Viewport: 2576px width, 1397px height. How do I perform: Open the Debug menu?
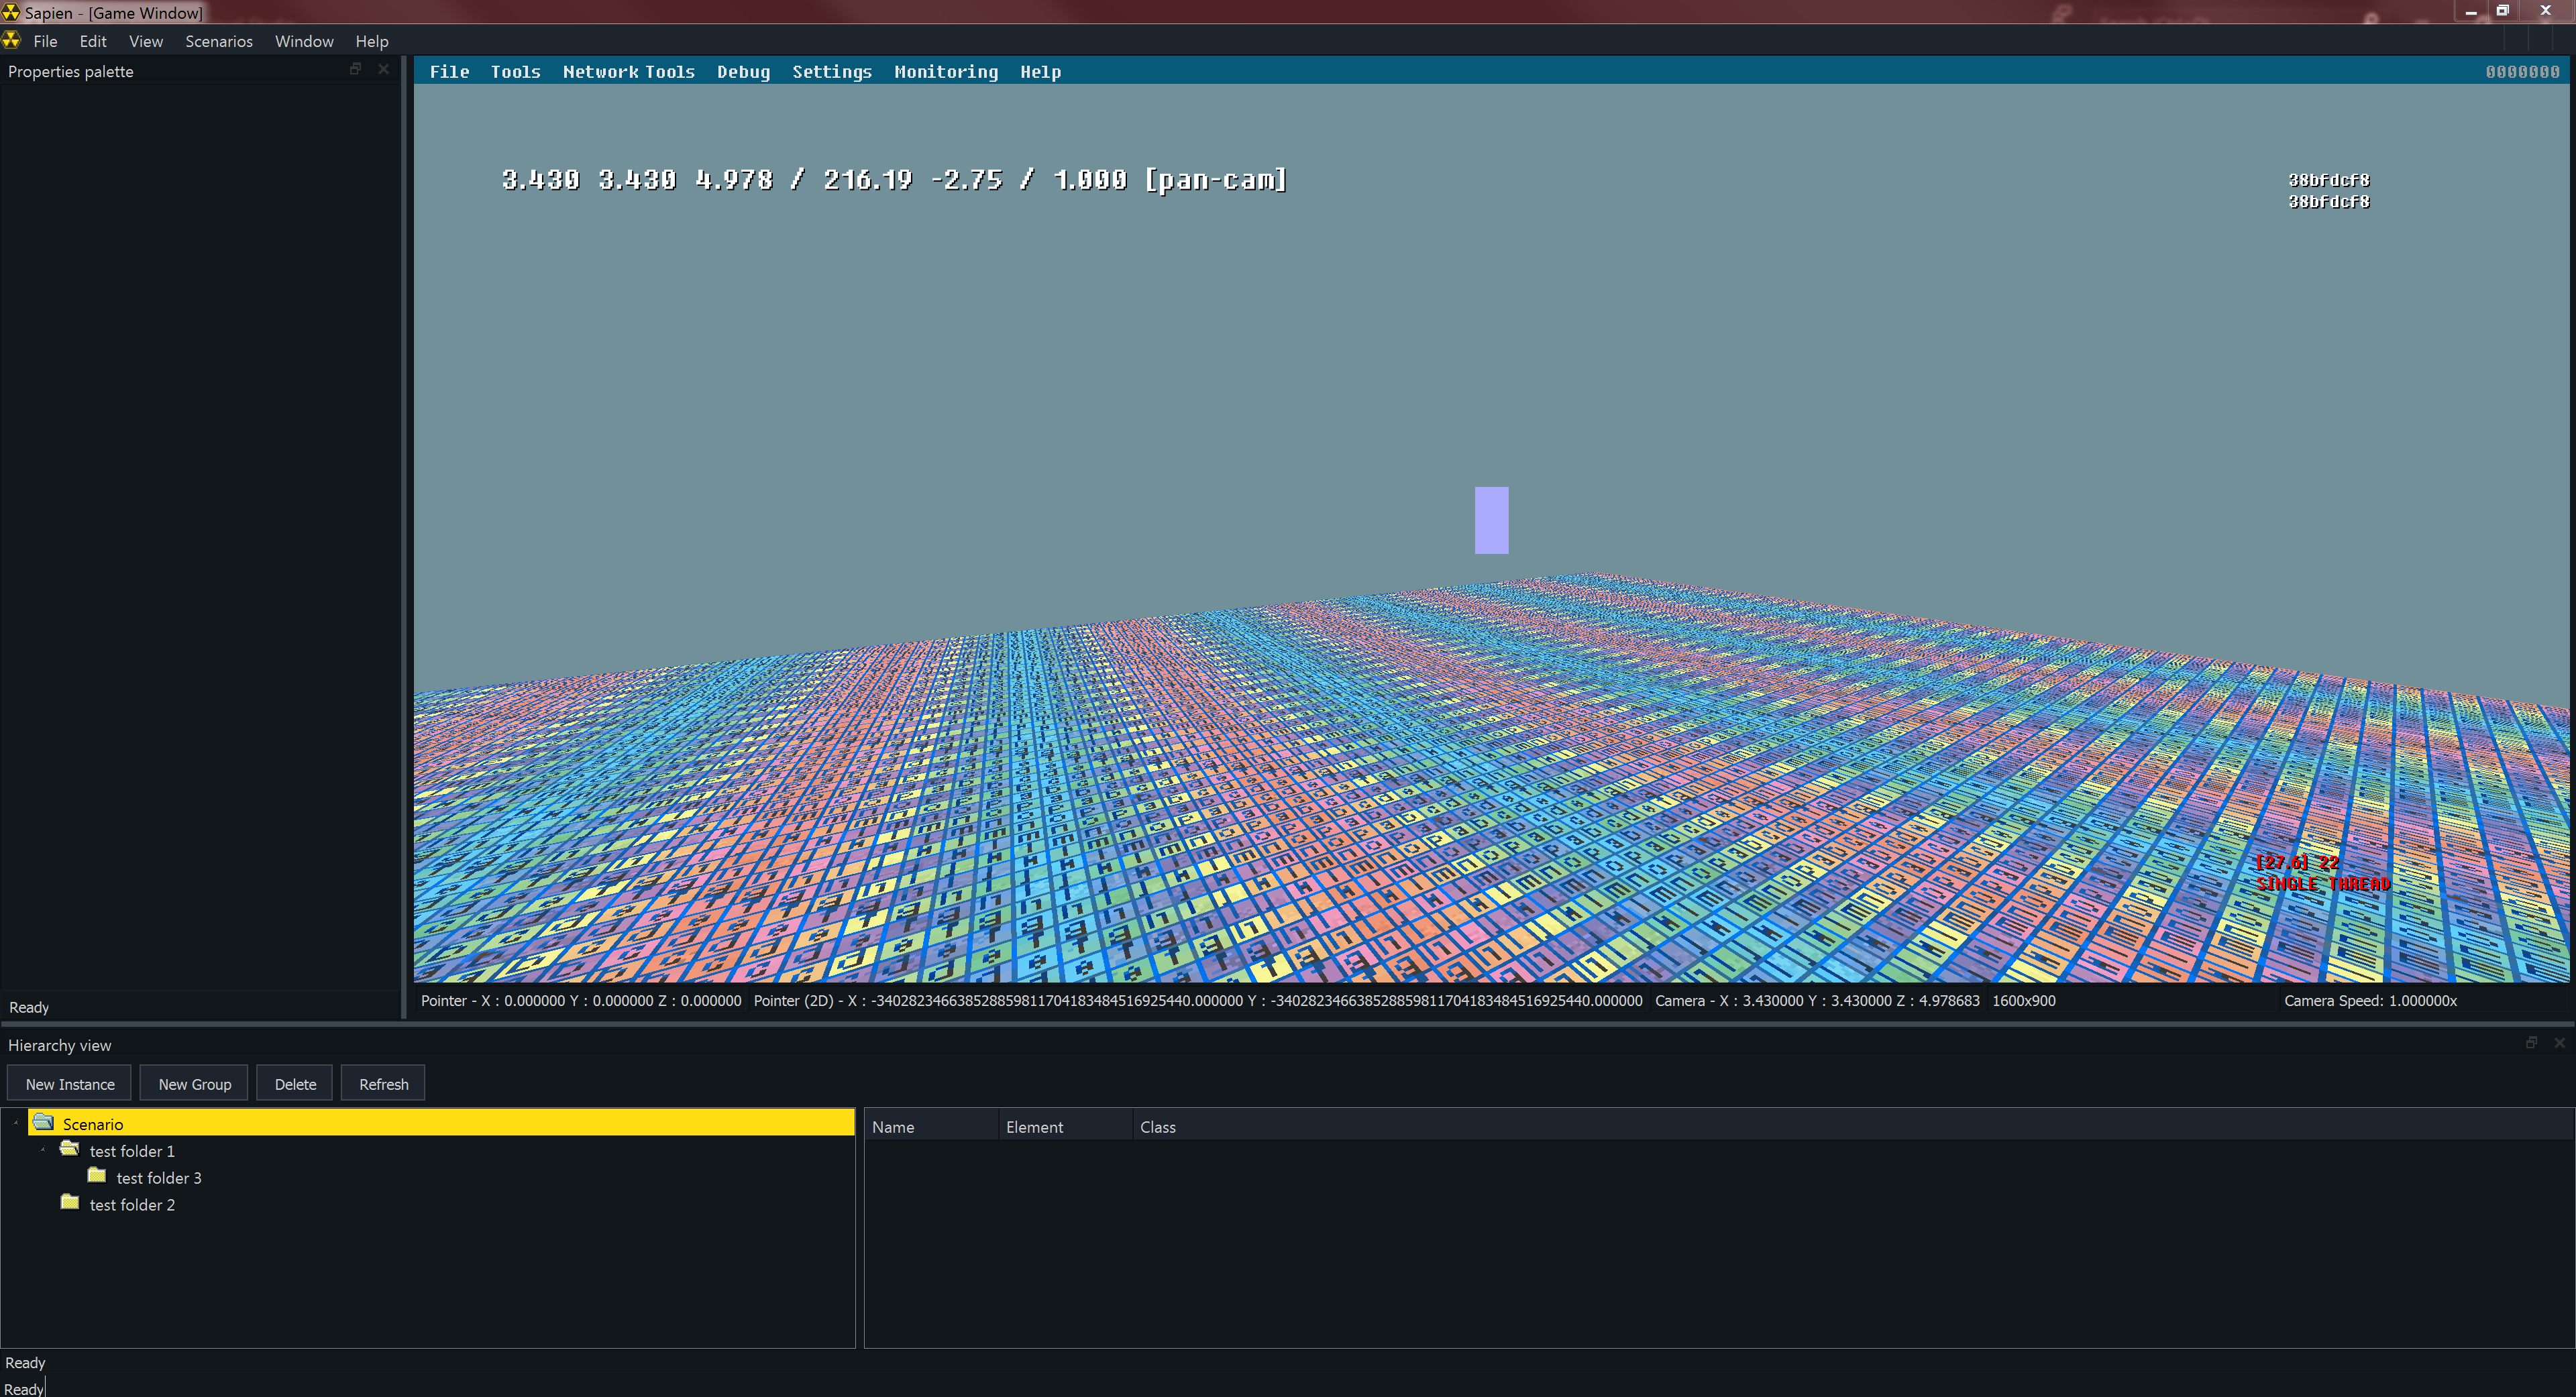(x=743, y=72)
